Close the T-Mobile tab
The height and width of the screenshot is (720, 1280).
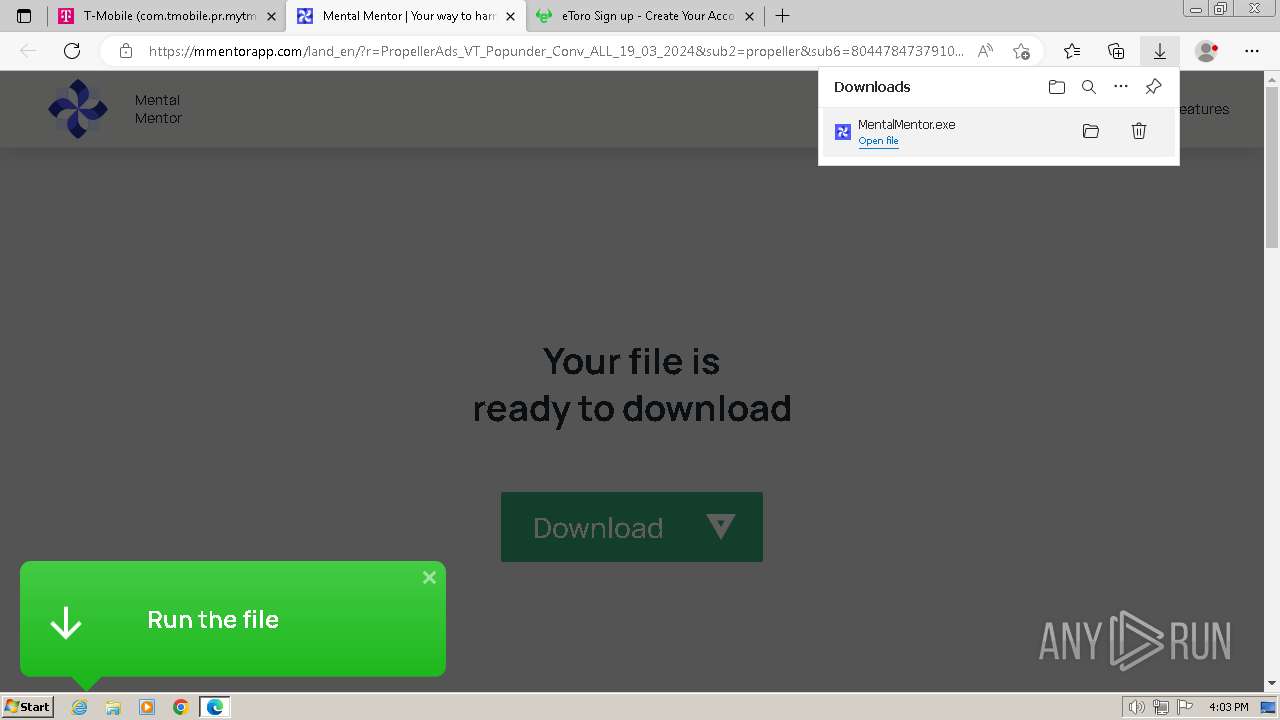(x=271, y=16)
